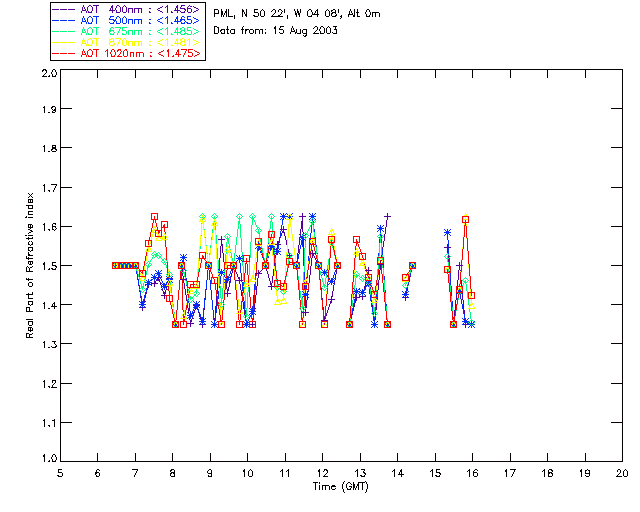Click the 'Real Part of Refractive index' axis title
640x512 pixels.
(29, 265)
